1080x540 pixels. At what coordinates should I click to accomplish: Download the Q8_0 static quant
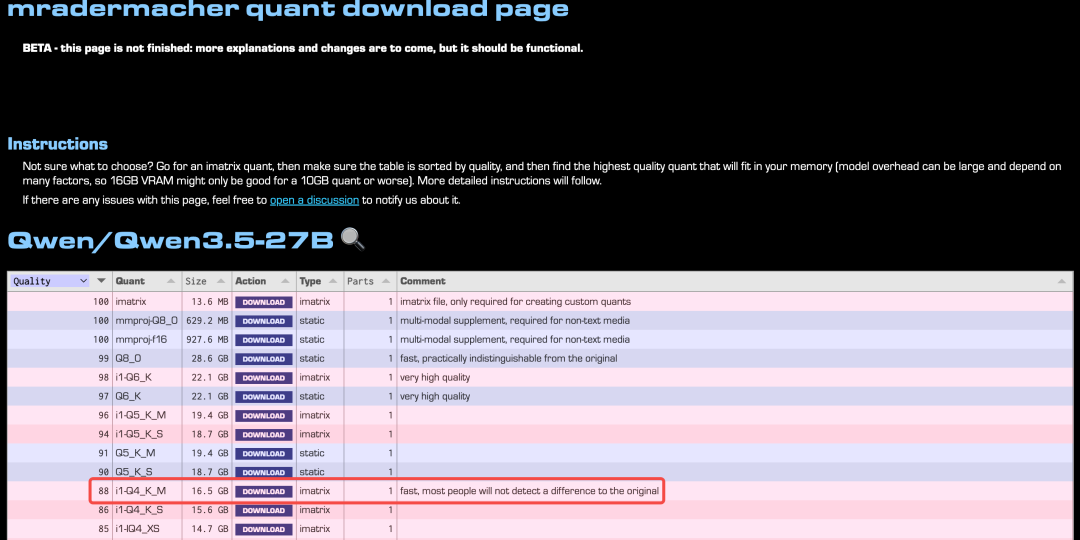pyautogui.click(x=264, y=359)
